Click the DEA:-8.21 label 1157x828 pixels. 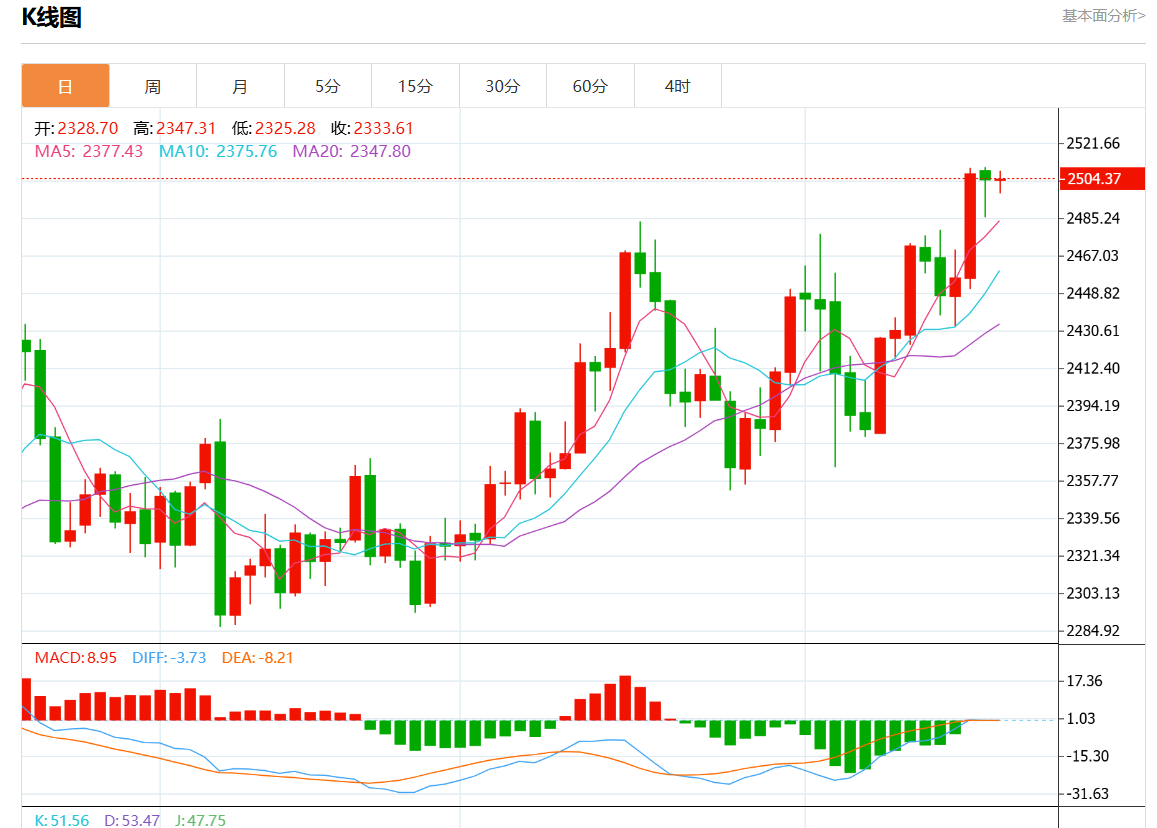pos(258,658)
